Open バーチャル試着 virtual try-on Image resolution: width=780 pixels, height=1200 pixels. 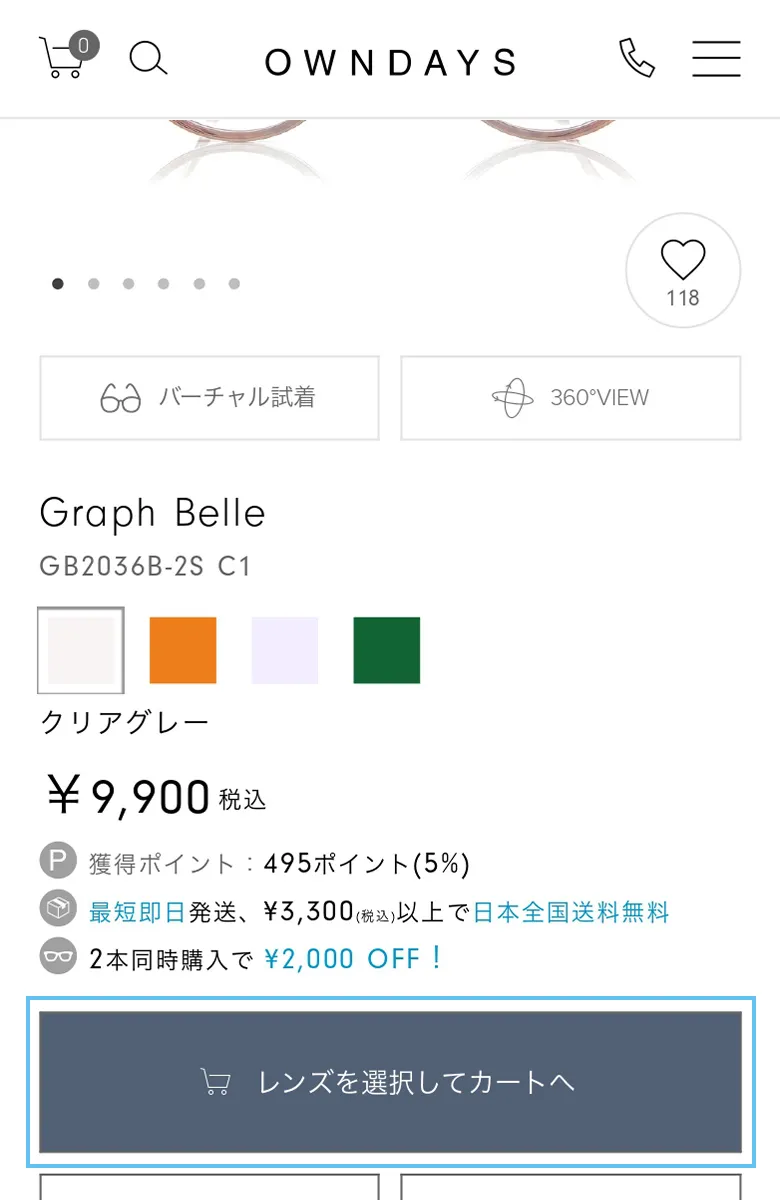209,398
